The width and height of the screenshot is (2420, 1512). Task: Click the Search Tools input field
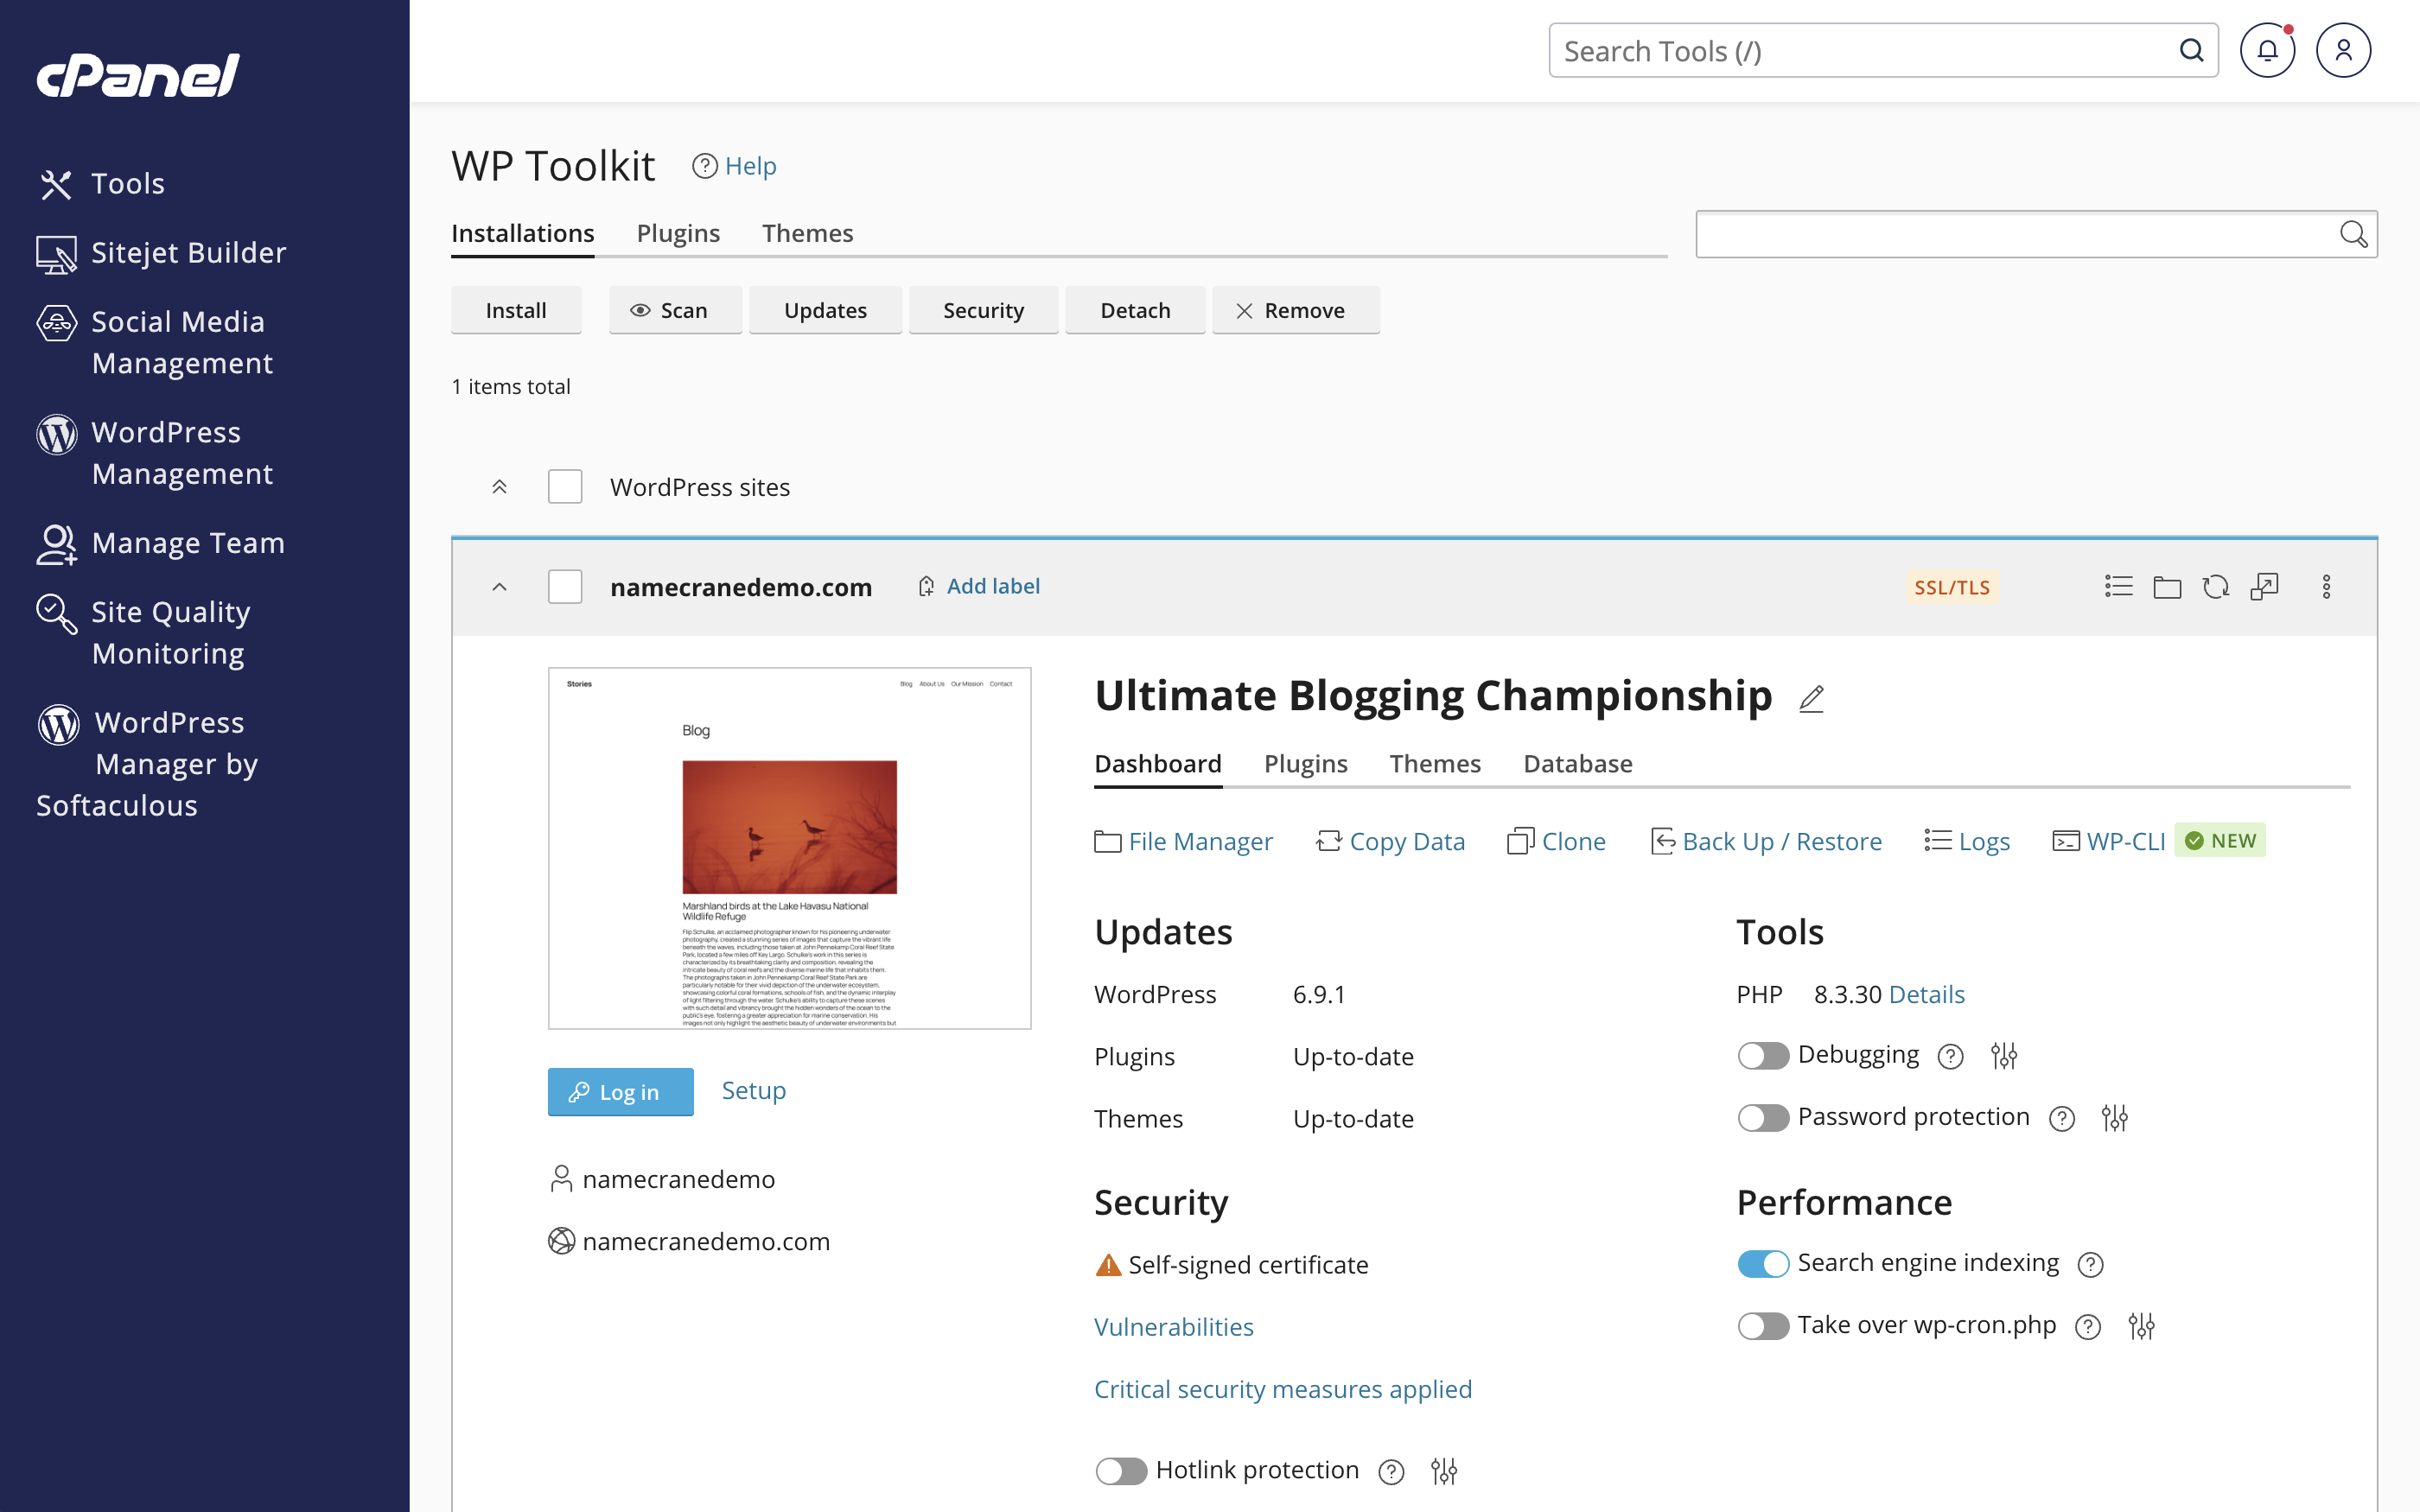pos(1860,50)
